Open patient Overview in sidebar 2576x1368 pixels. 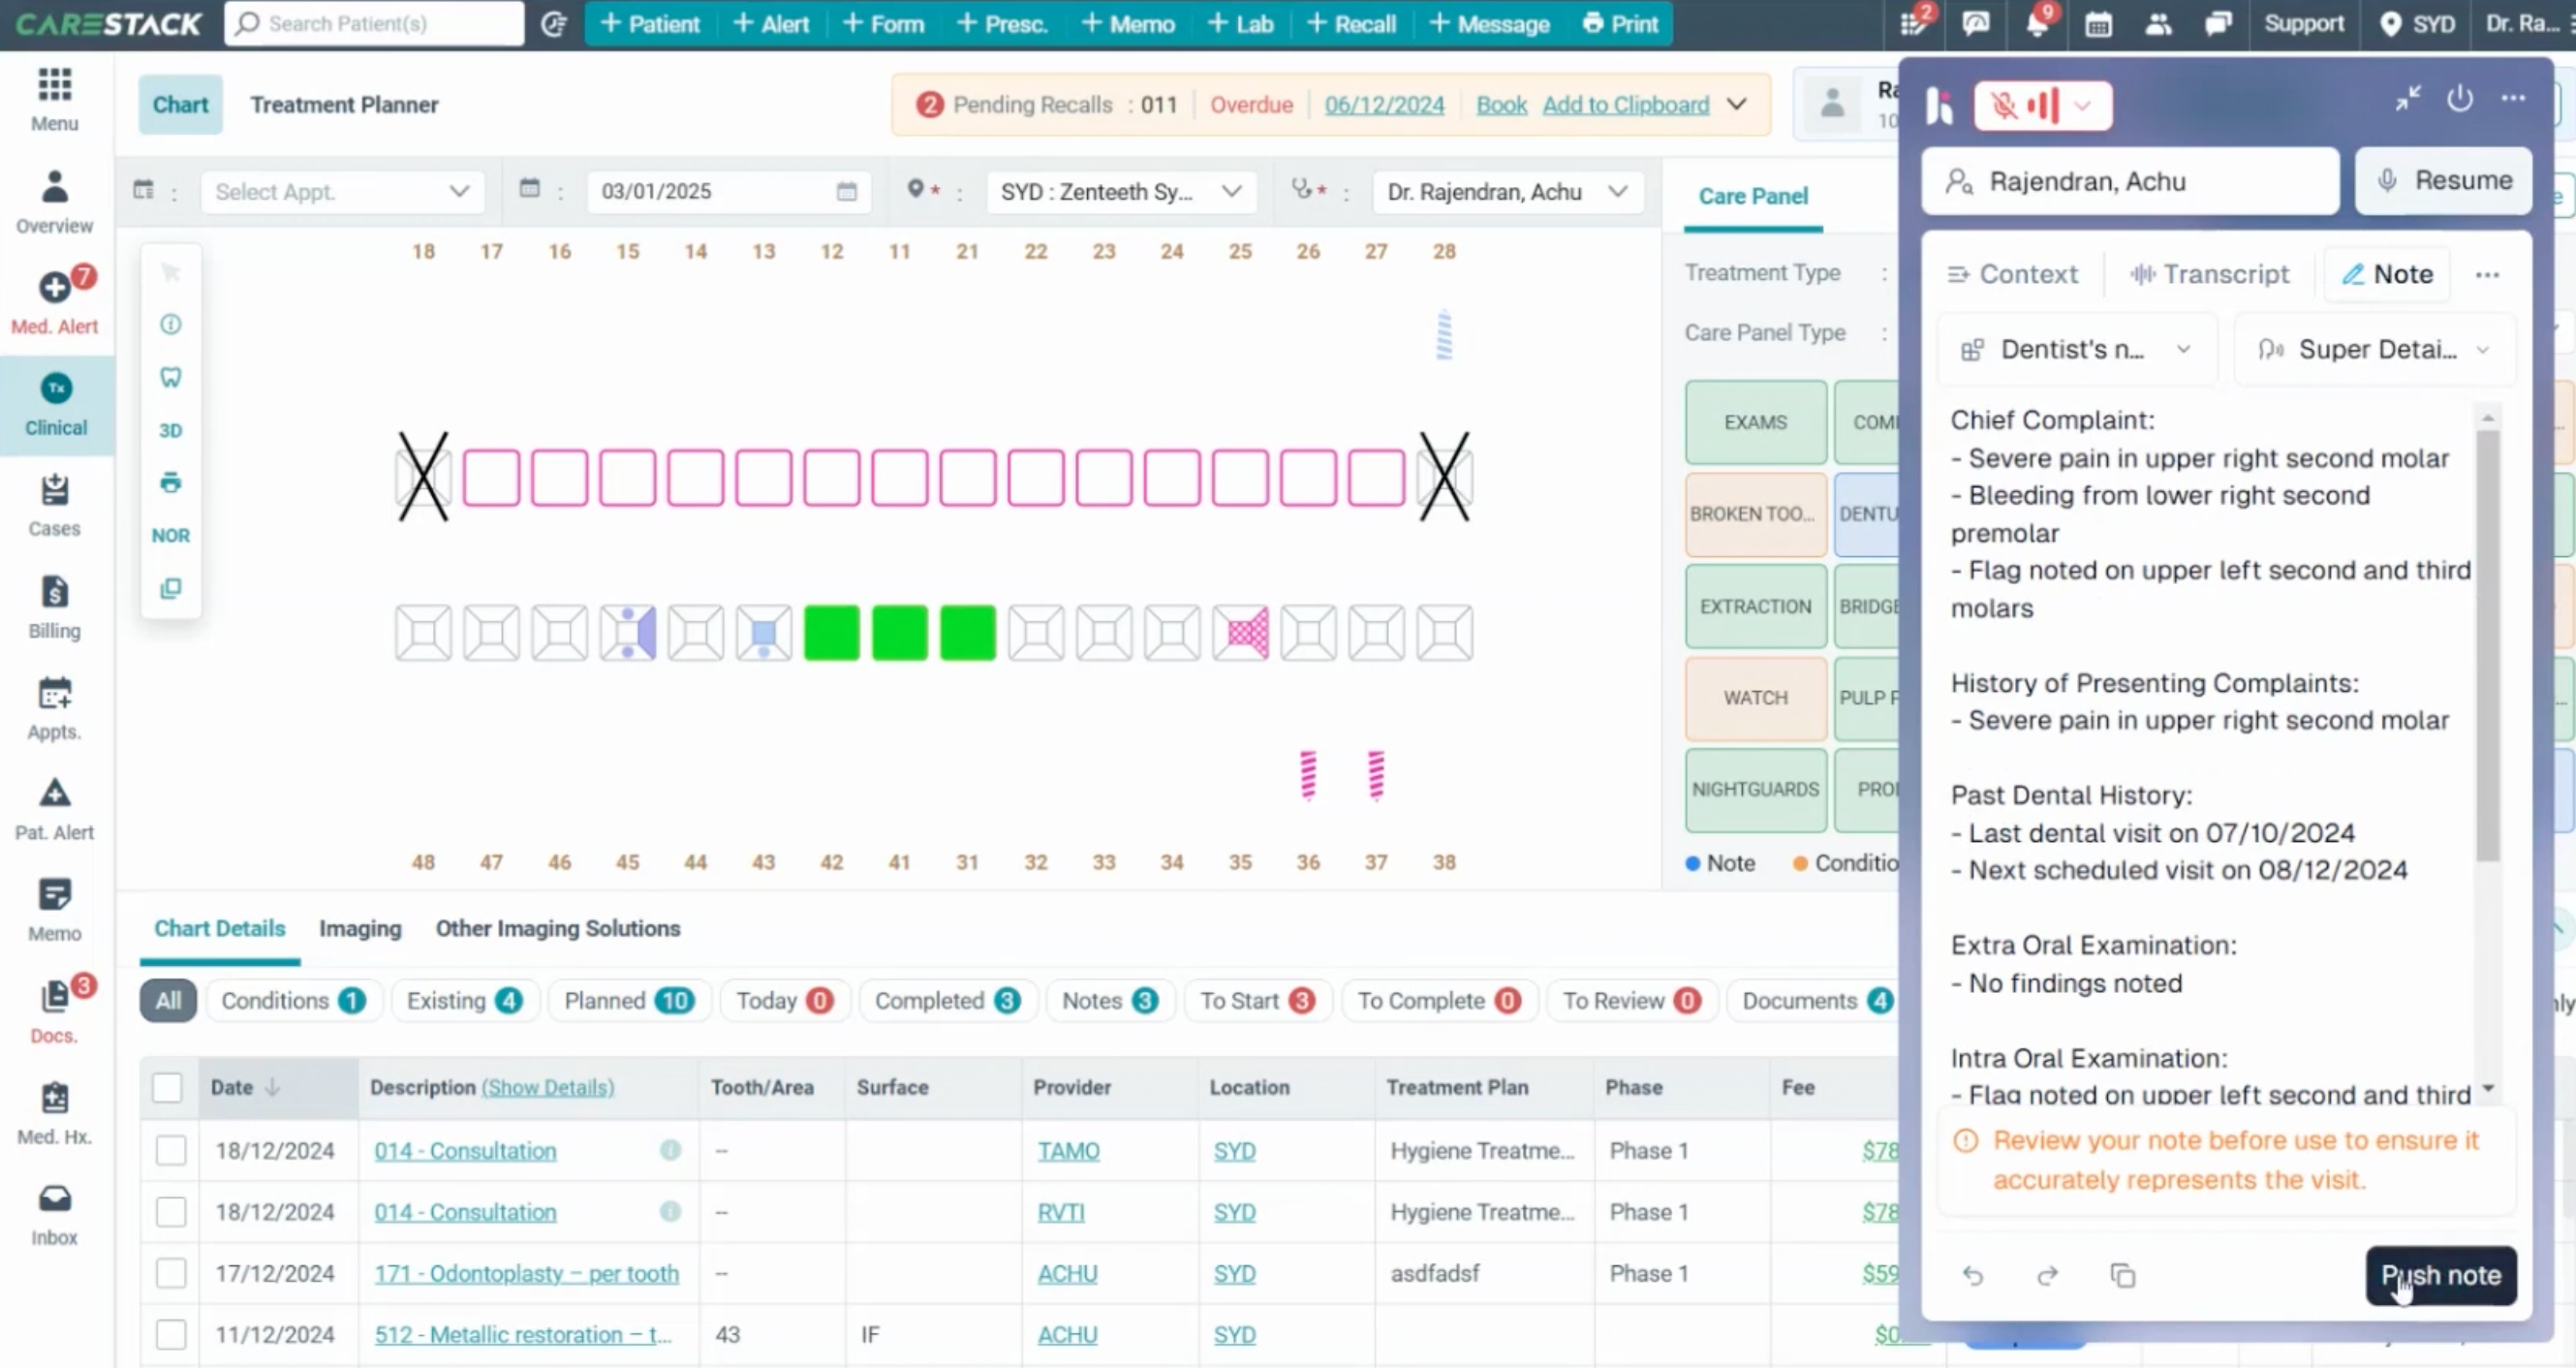55,202
